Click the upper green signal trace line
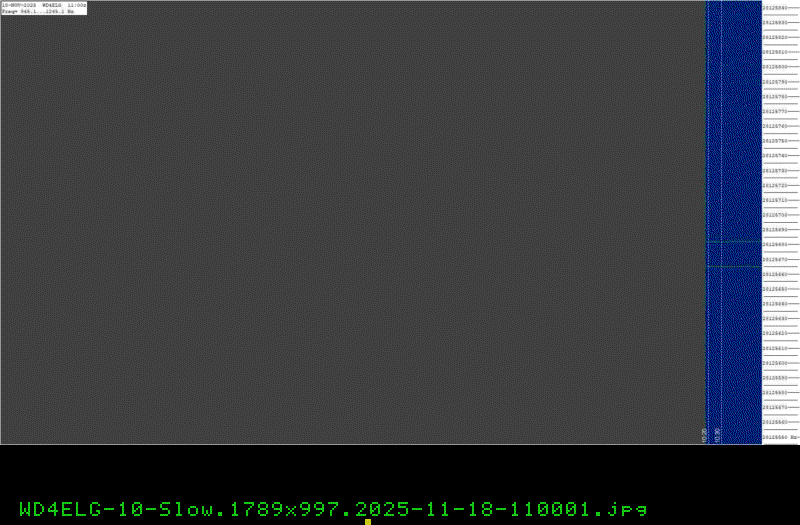Viewport: 800px width, 525px height. (x=734, y=242)
